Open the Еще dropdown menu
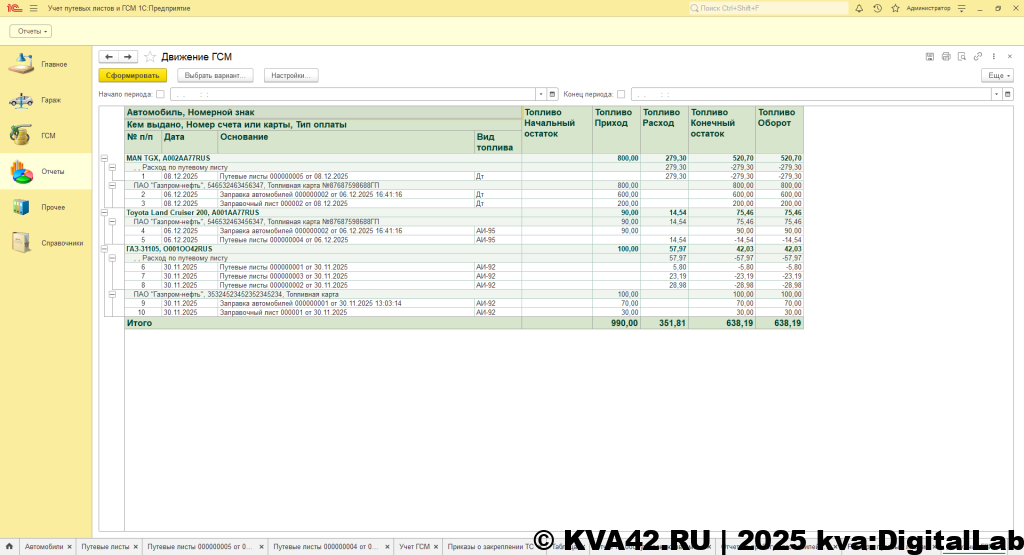The image size is (1024, 555). [x=996, y=75]
